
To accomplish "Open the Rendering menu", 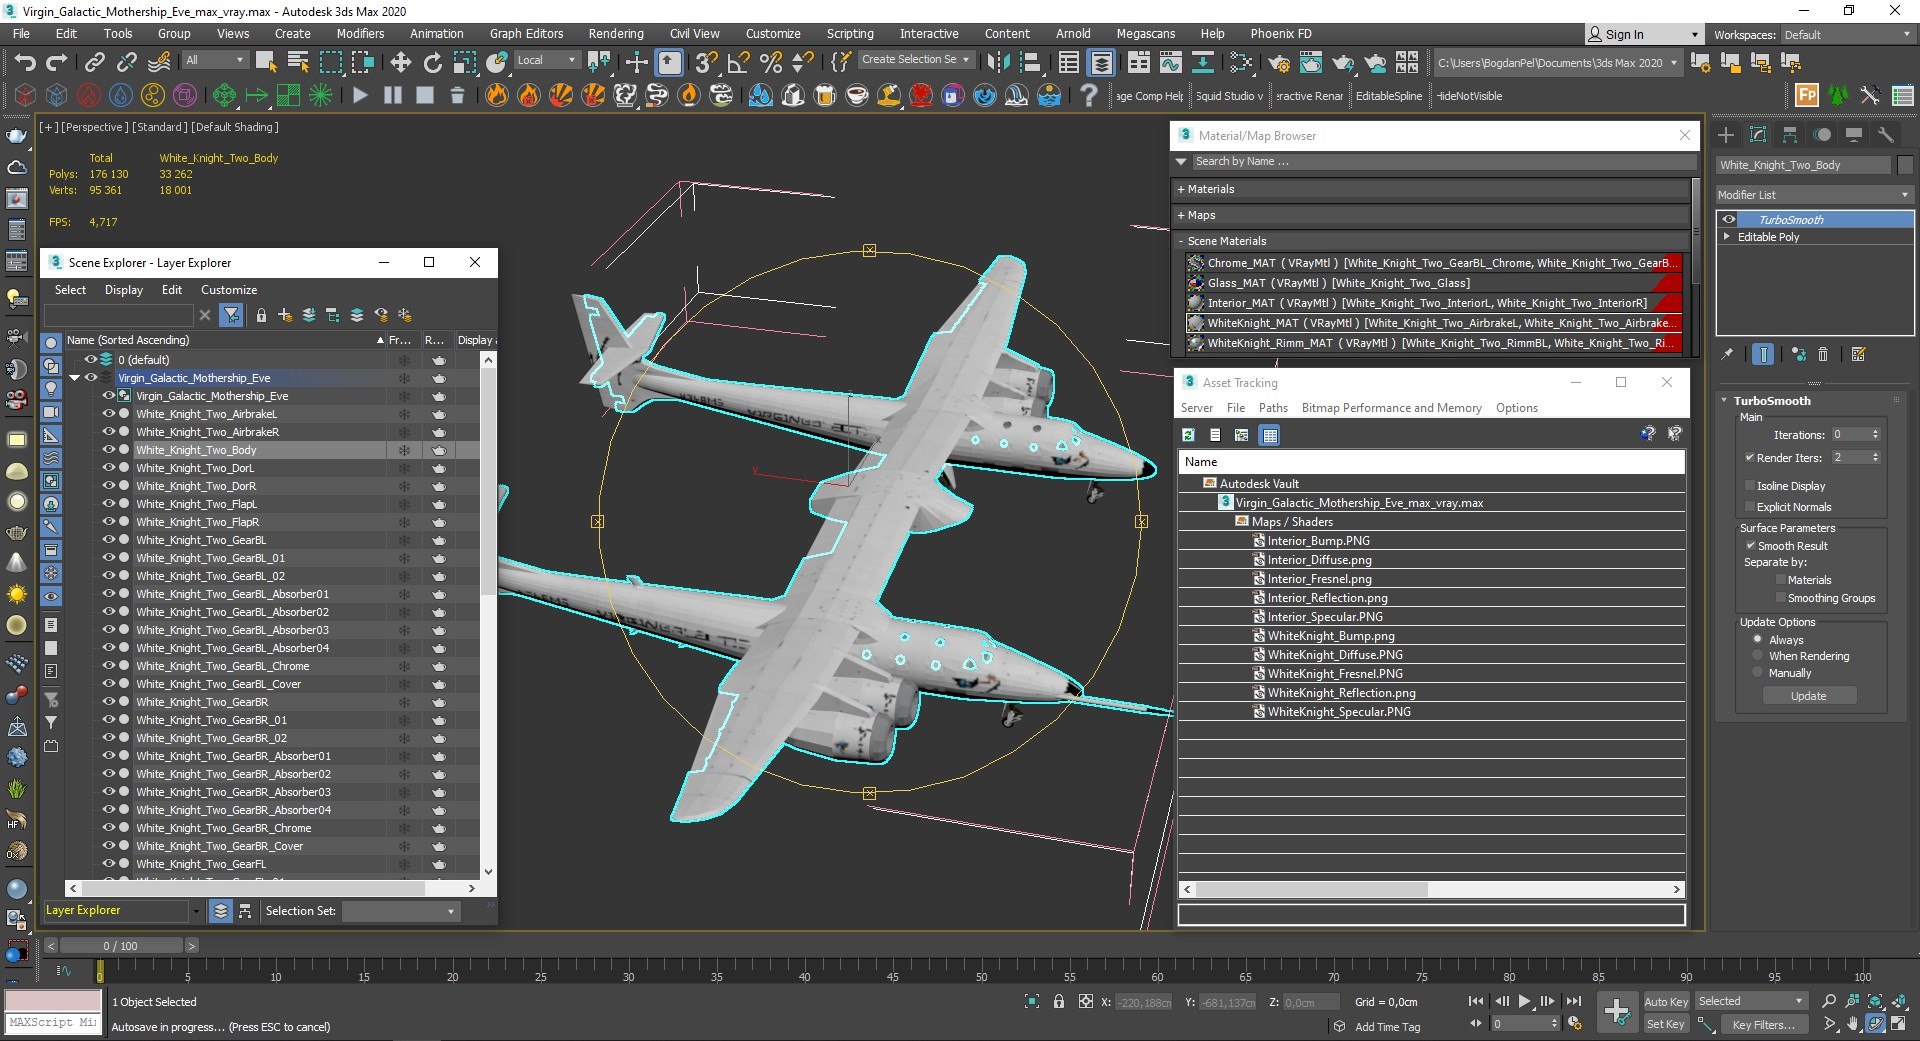I will pyautogui.click(x=615, y=33).
